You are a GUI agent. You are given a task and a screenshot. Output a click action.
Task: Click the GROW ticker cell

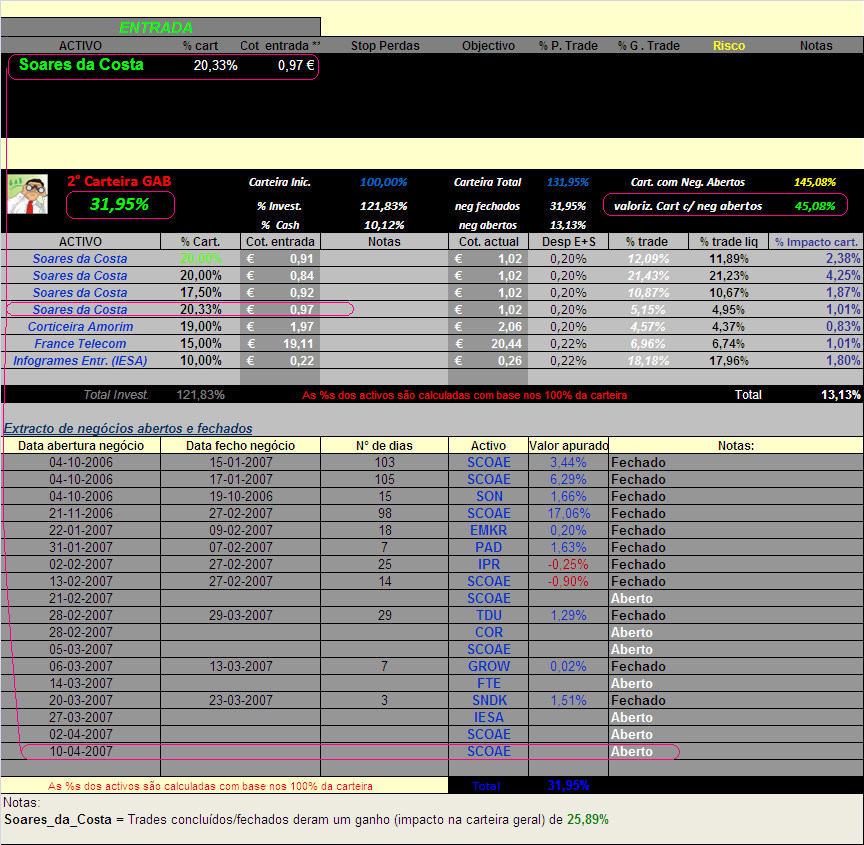pos(489,667)
